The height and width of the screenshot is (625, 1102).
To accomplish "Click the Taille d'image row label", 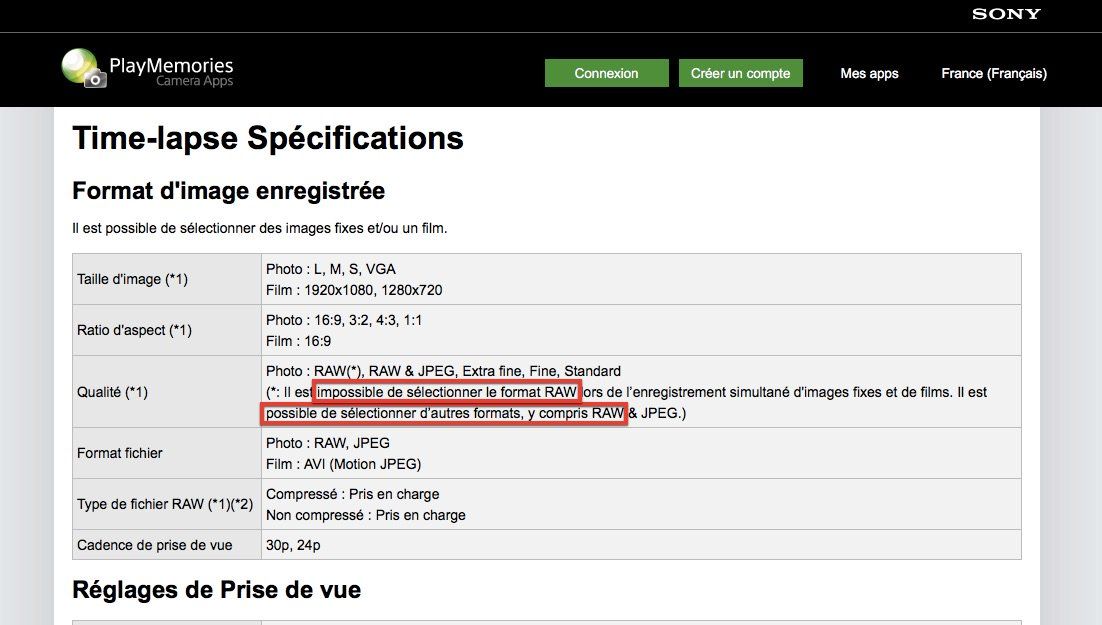I will (x=132, y=279).
